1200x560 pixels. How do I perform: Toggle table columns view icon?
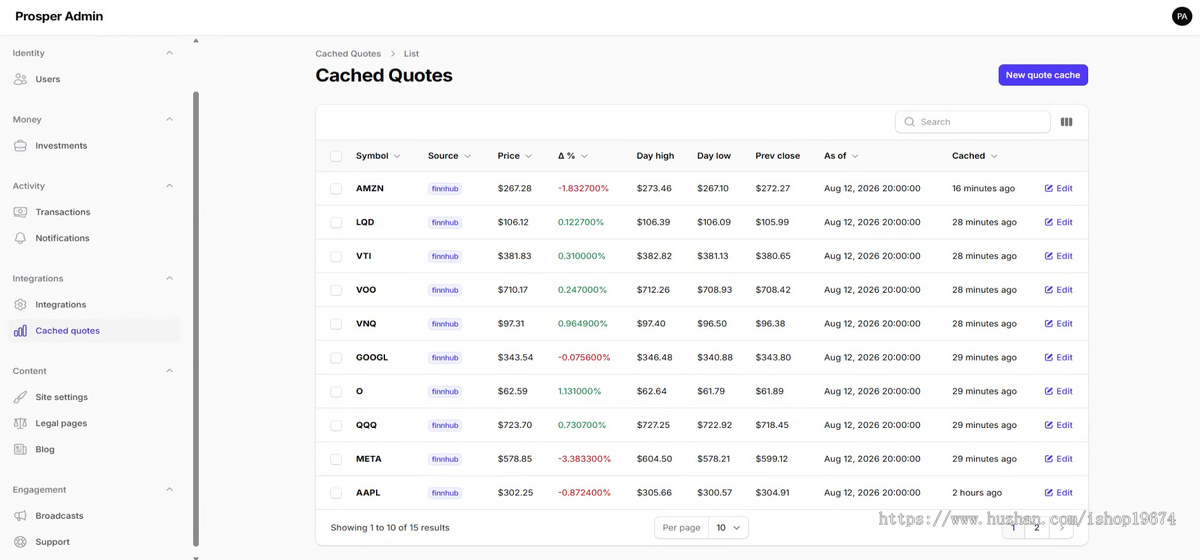[1066, 122]
